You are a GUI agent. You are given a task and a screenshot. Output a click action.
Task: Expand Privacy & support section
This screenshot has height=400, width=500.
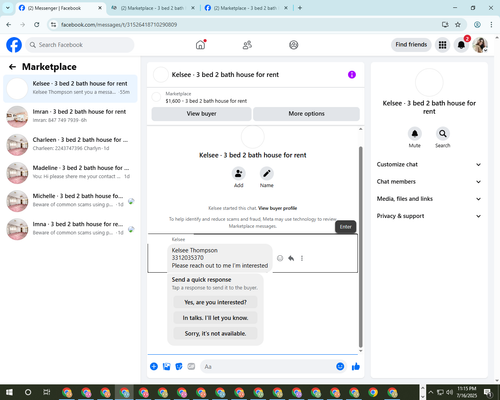click(429, 216)
